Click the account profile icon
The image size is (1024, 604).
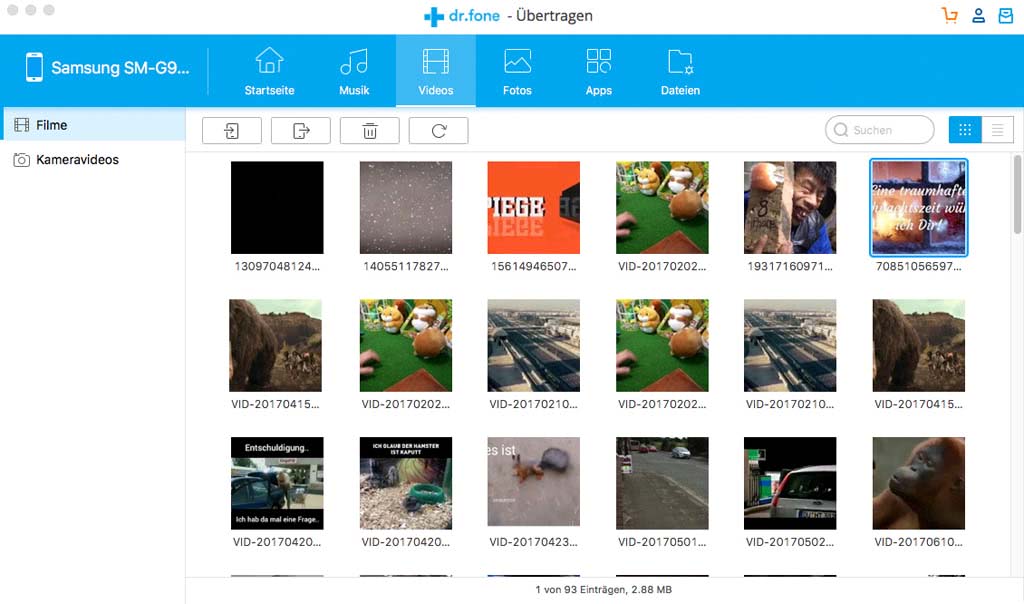978,15
